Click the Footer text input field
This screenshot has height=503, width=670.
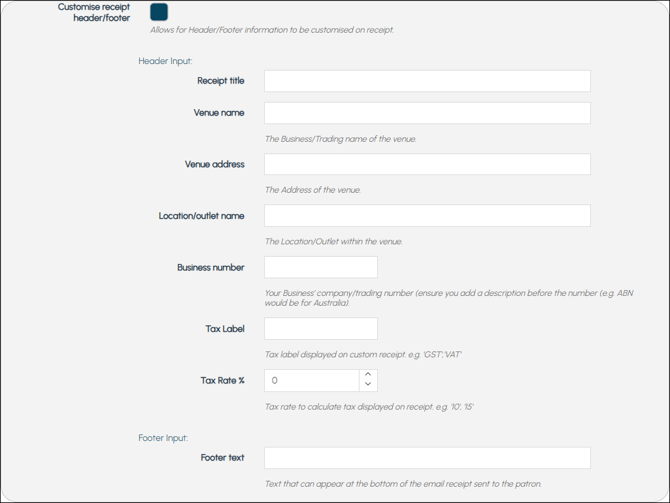[x=427, y=458]
